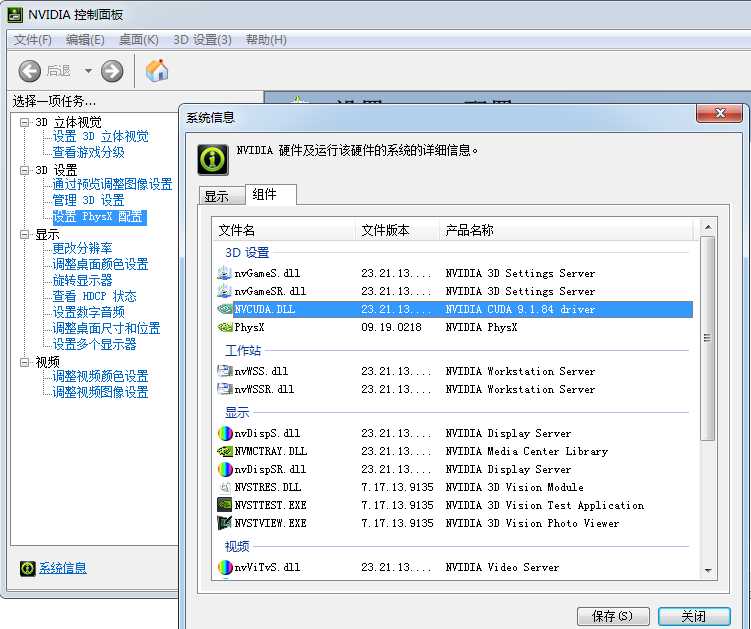Click the component list scrollbar thumb

(708, 338)
